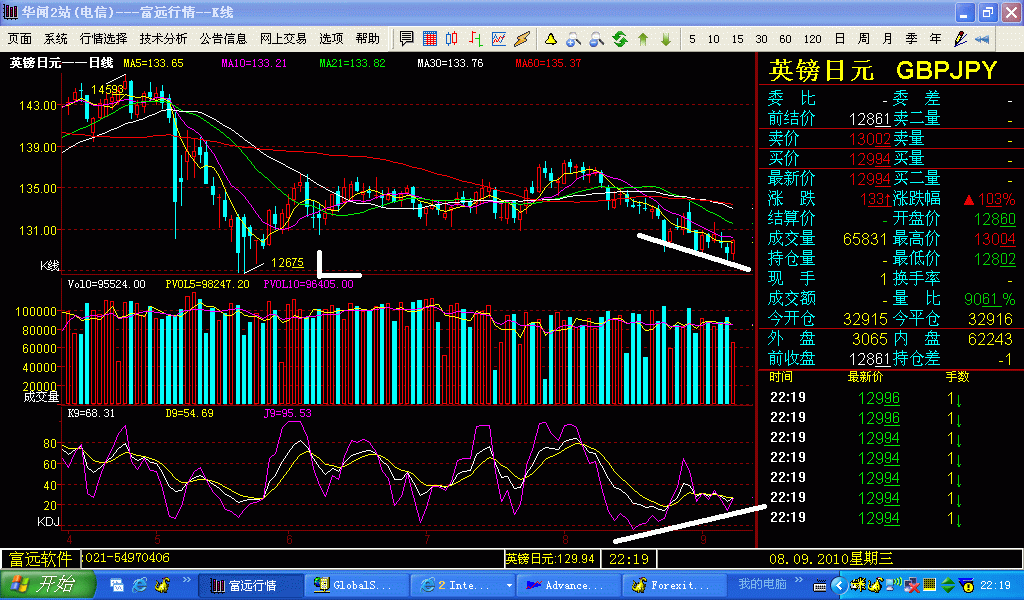Screen dimensions: 1024x600
Task: Show hidden tray icons arrow
Action: click(x=839, y=586)
